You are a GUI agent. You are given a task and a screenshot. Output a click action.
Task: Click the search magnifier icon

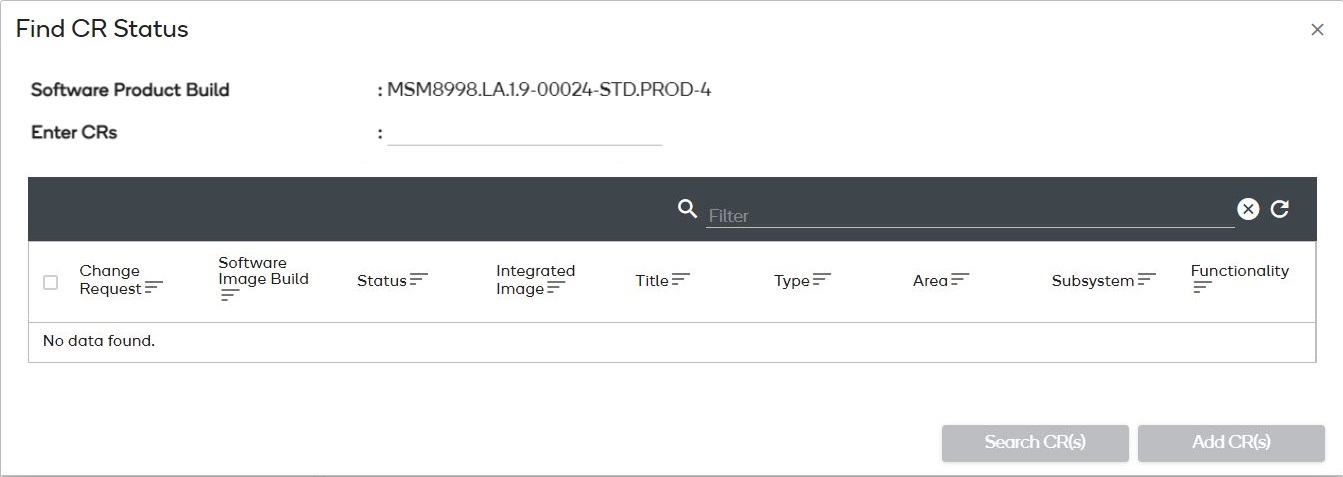click(x=687, y=208)
